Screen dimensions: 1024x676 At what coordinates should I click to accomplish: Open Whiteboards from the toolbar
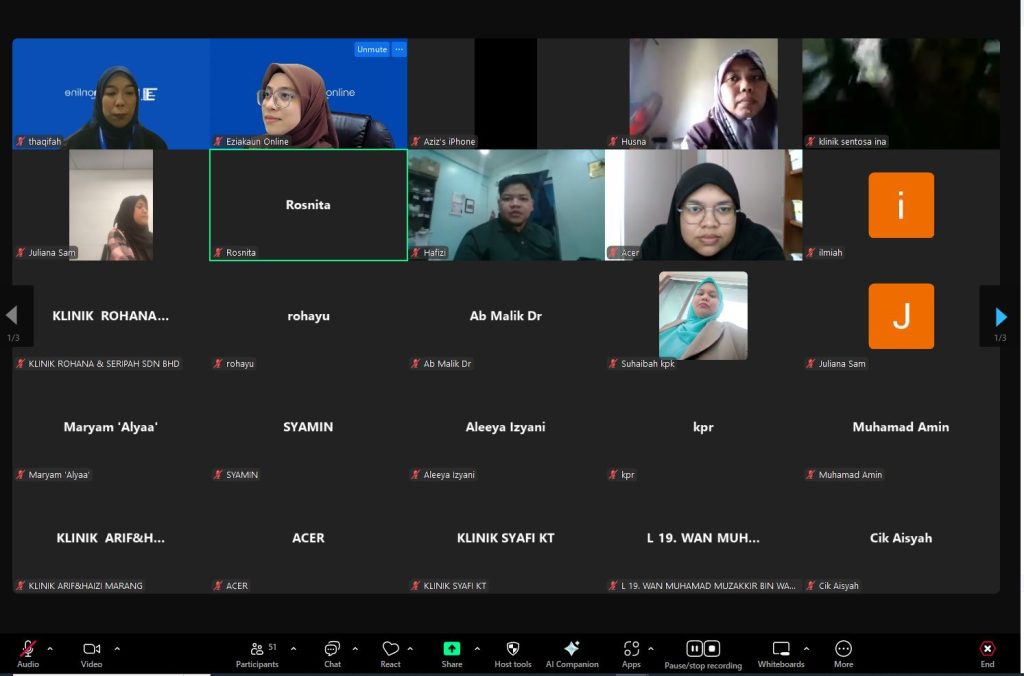781,649
